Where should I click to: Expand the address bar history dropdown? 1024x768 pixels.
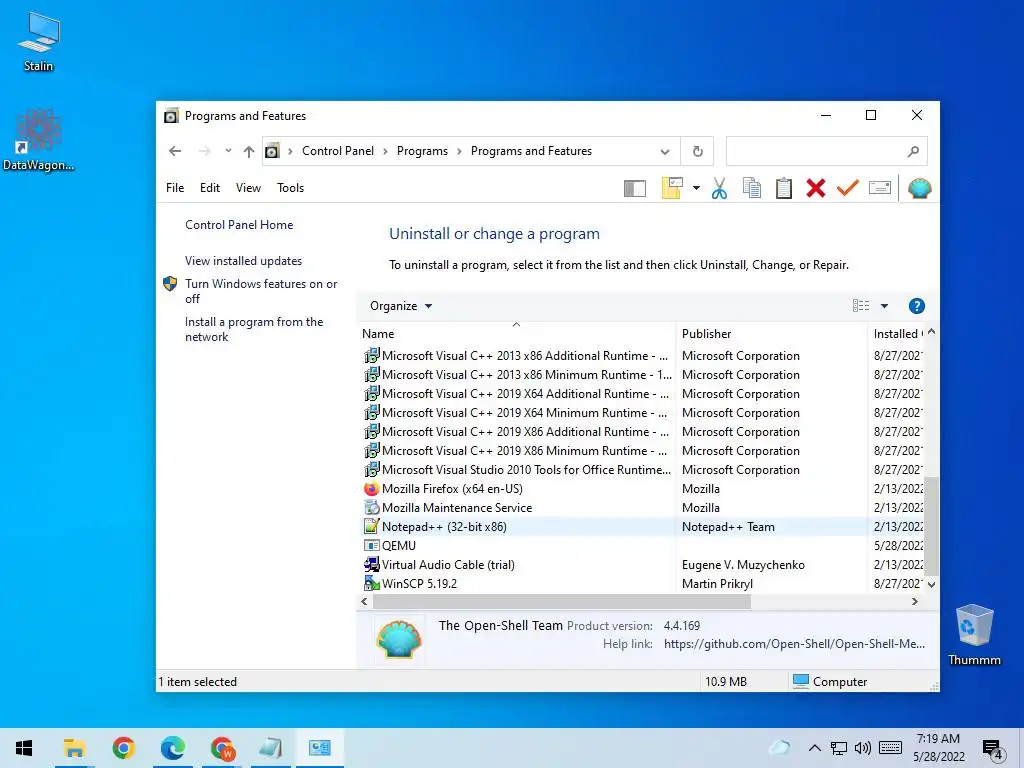pyautogui.click(x=665, y=152)
